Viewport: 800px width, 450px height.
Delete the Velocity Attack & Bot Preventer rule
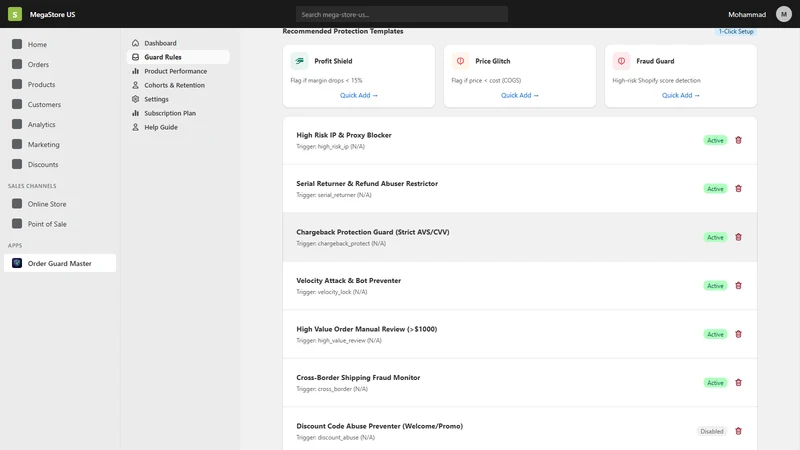click(738, 286)
